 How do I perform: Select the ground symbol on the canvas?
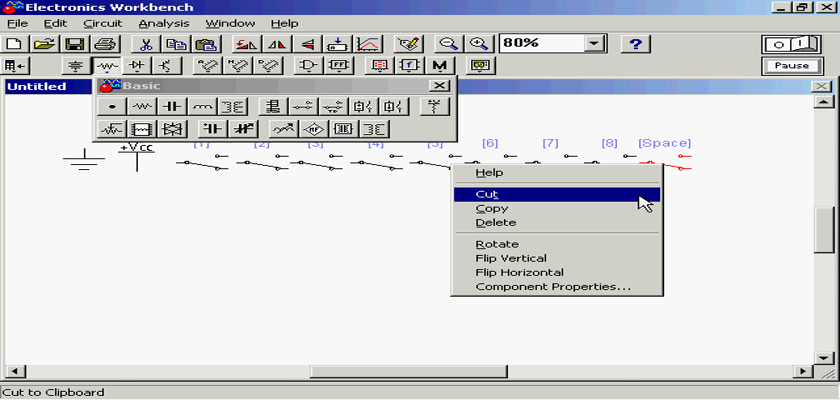pyautogui.click(x=84, y=160)
